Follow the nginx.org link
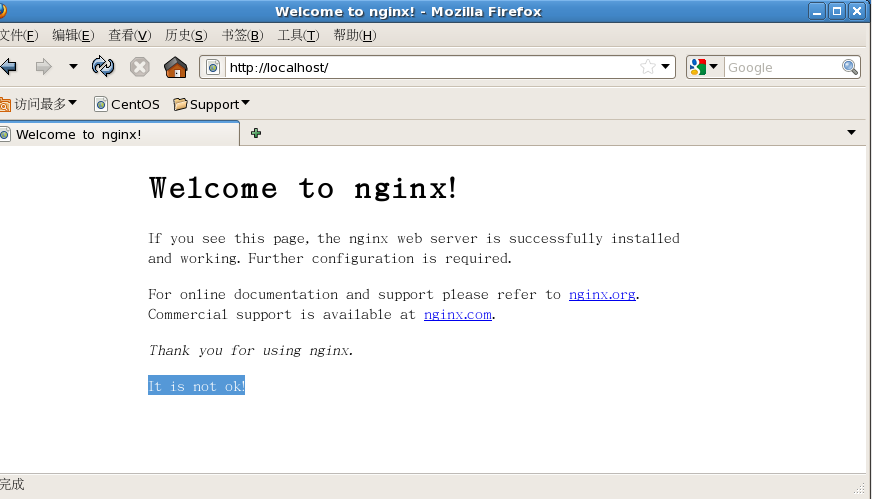Image resolution: width=872 pixels, height=499 pixels. tap(602, 294)
